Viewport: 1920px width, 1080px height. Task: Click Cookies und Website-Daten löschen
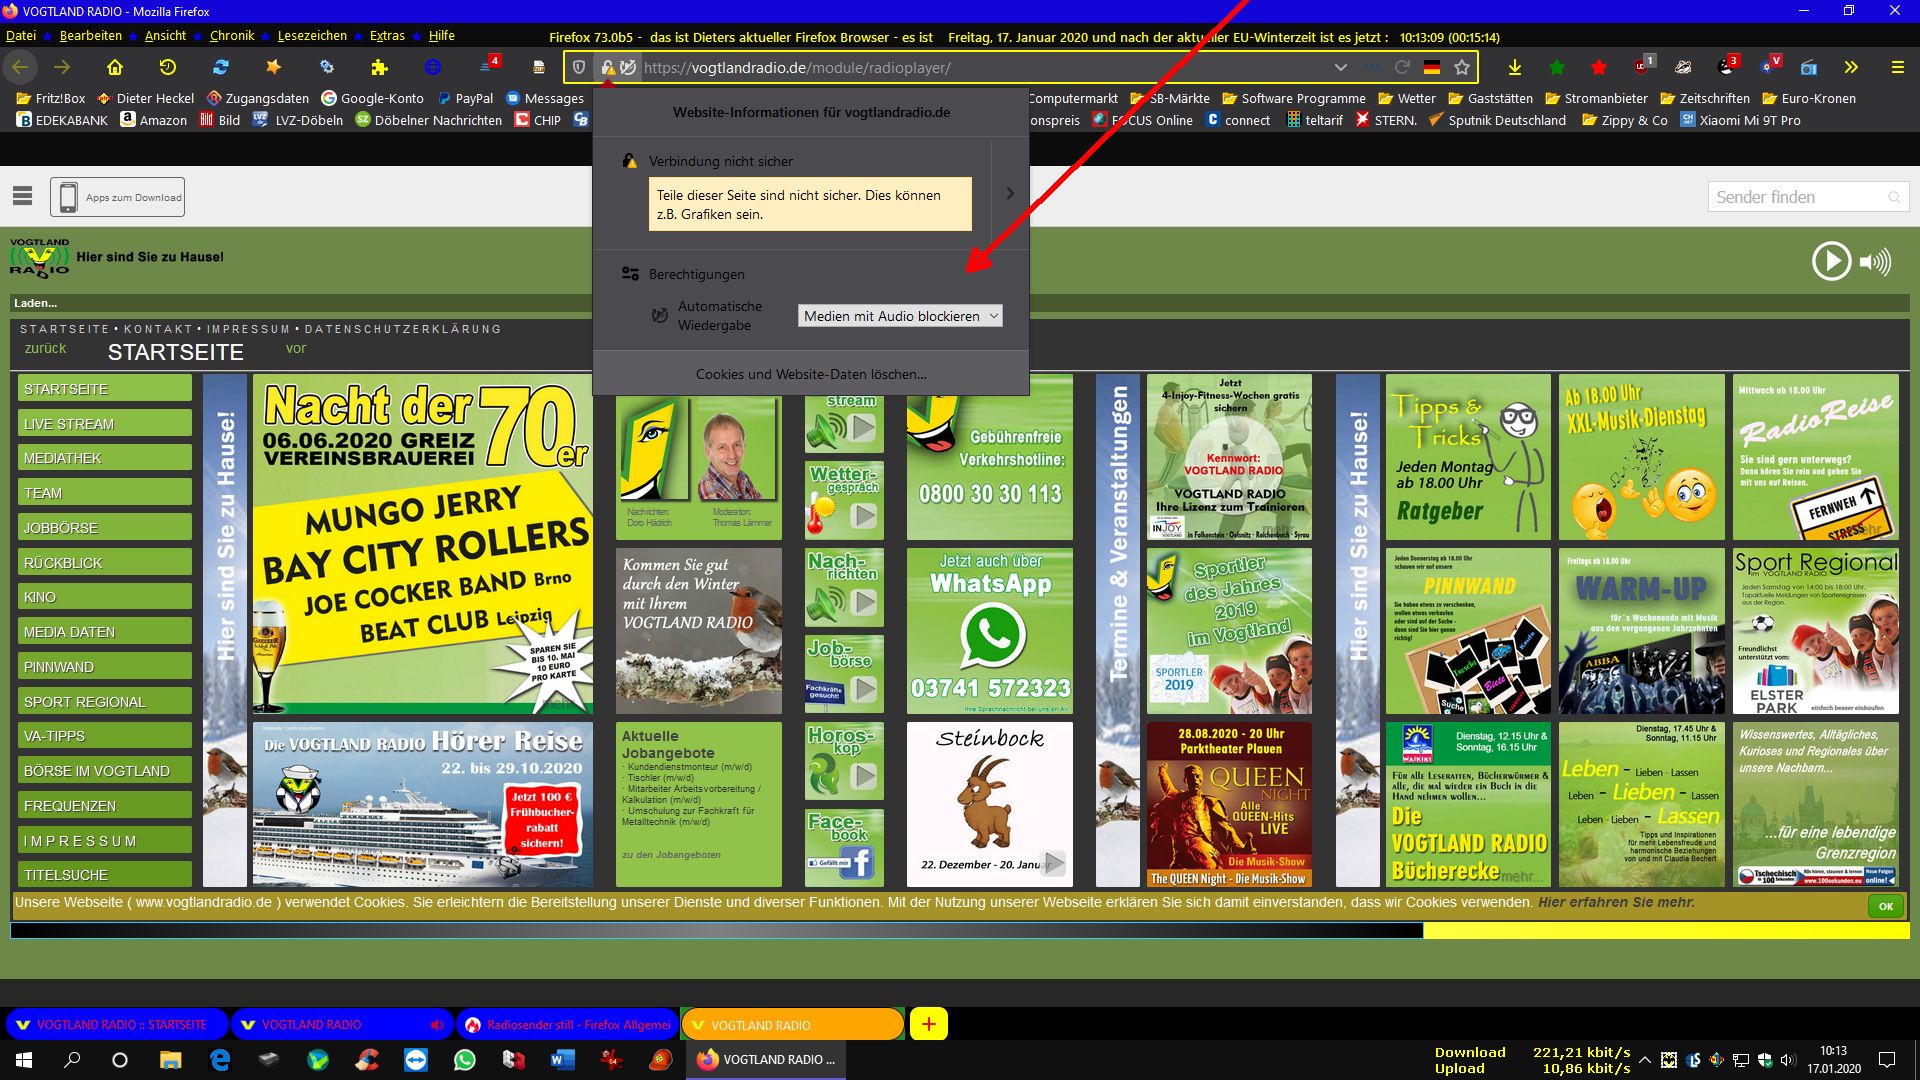tap(811, 374)
